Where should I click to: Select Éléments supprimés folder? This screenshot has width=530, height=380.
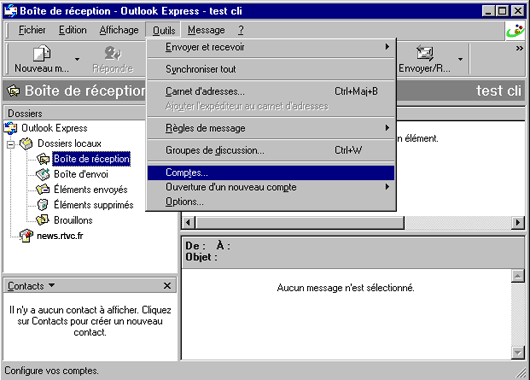click(94, 205)
